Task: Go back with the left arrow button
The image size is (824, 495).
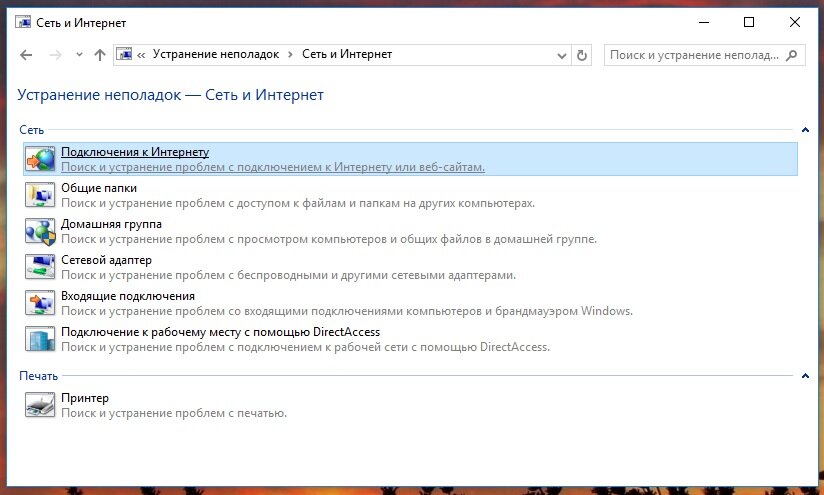Action: tap(26, 55)
